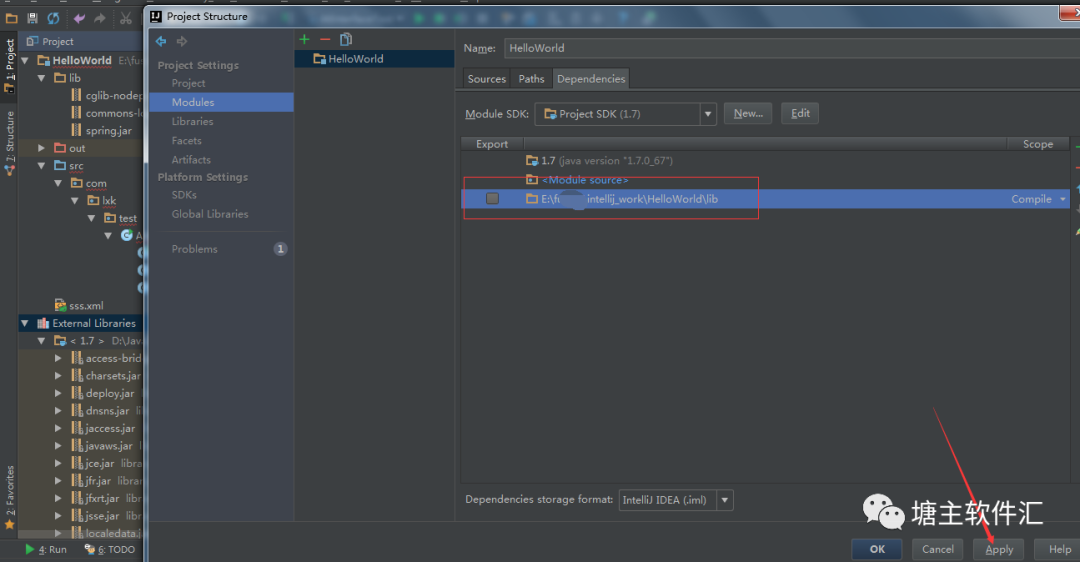1080x562 pixels.
Task: Select the Project view header label
Action: point(50,41)
